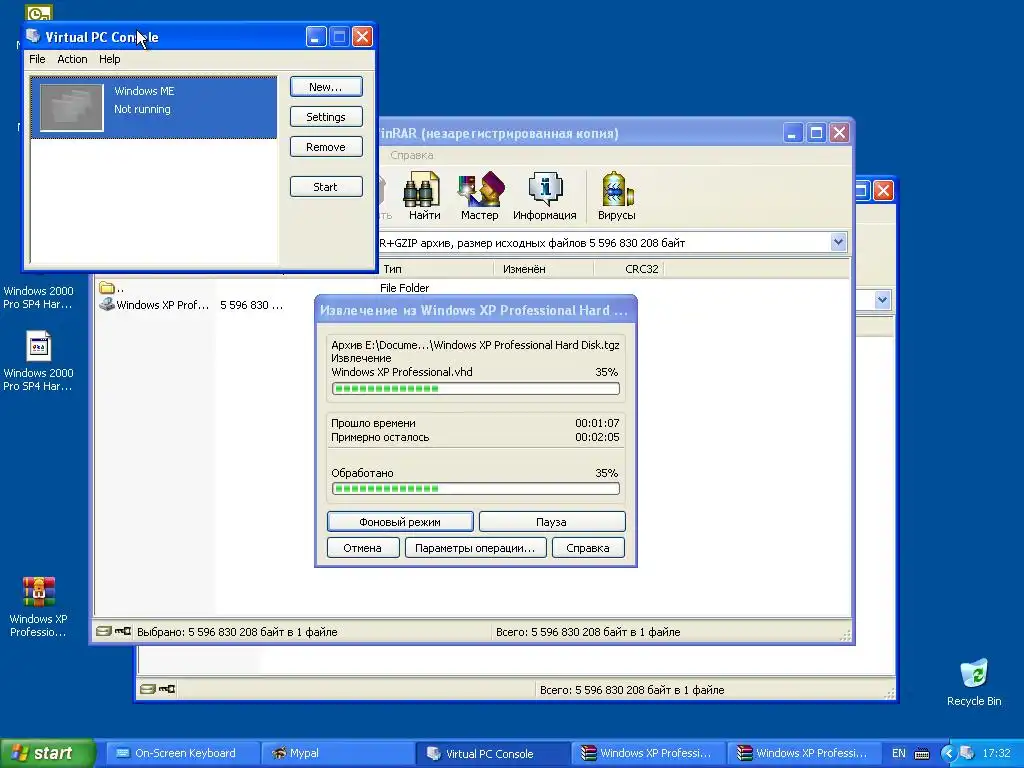The width and height of the screenshot is (1024, 768).
Task: Switch to Mypal in the taskbar
Action: click(x=336, y=753)
